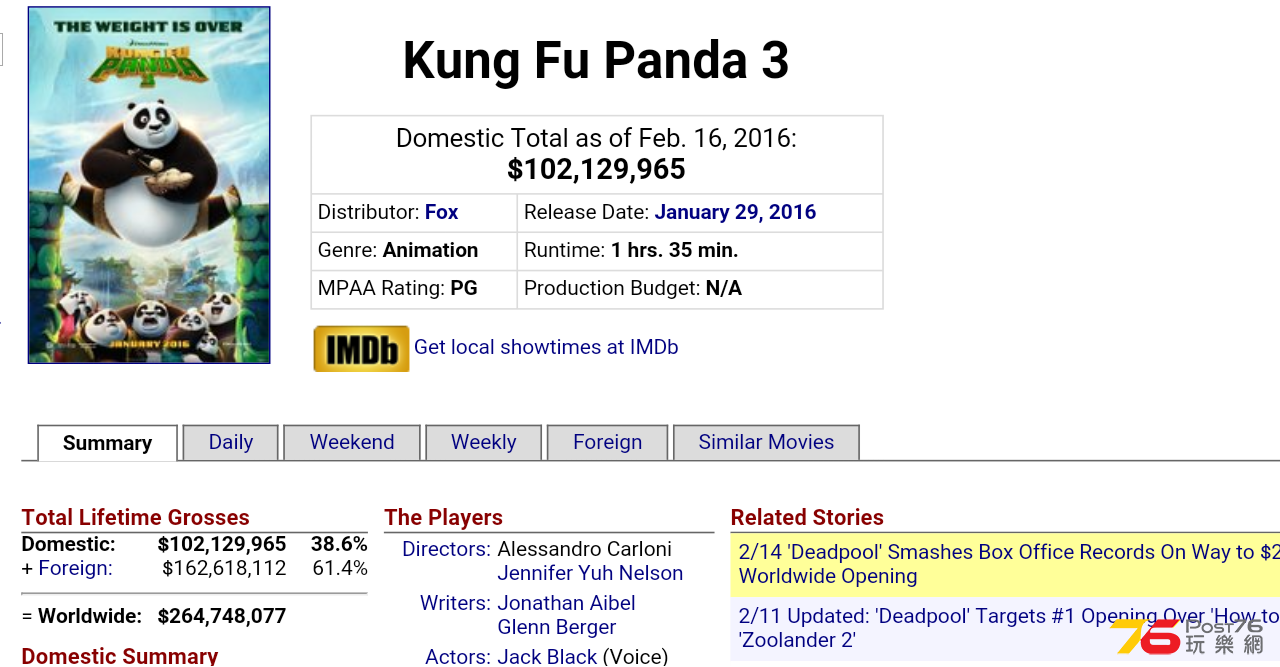Open Jack Black actor link
1280x667 pixels.
[547, 656]
